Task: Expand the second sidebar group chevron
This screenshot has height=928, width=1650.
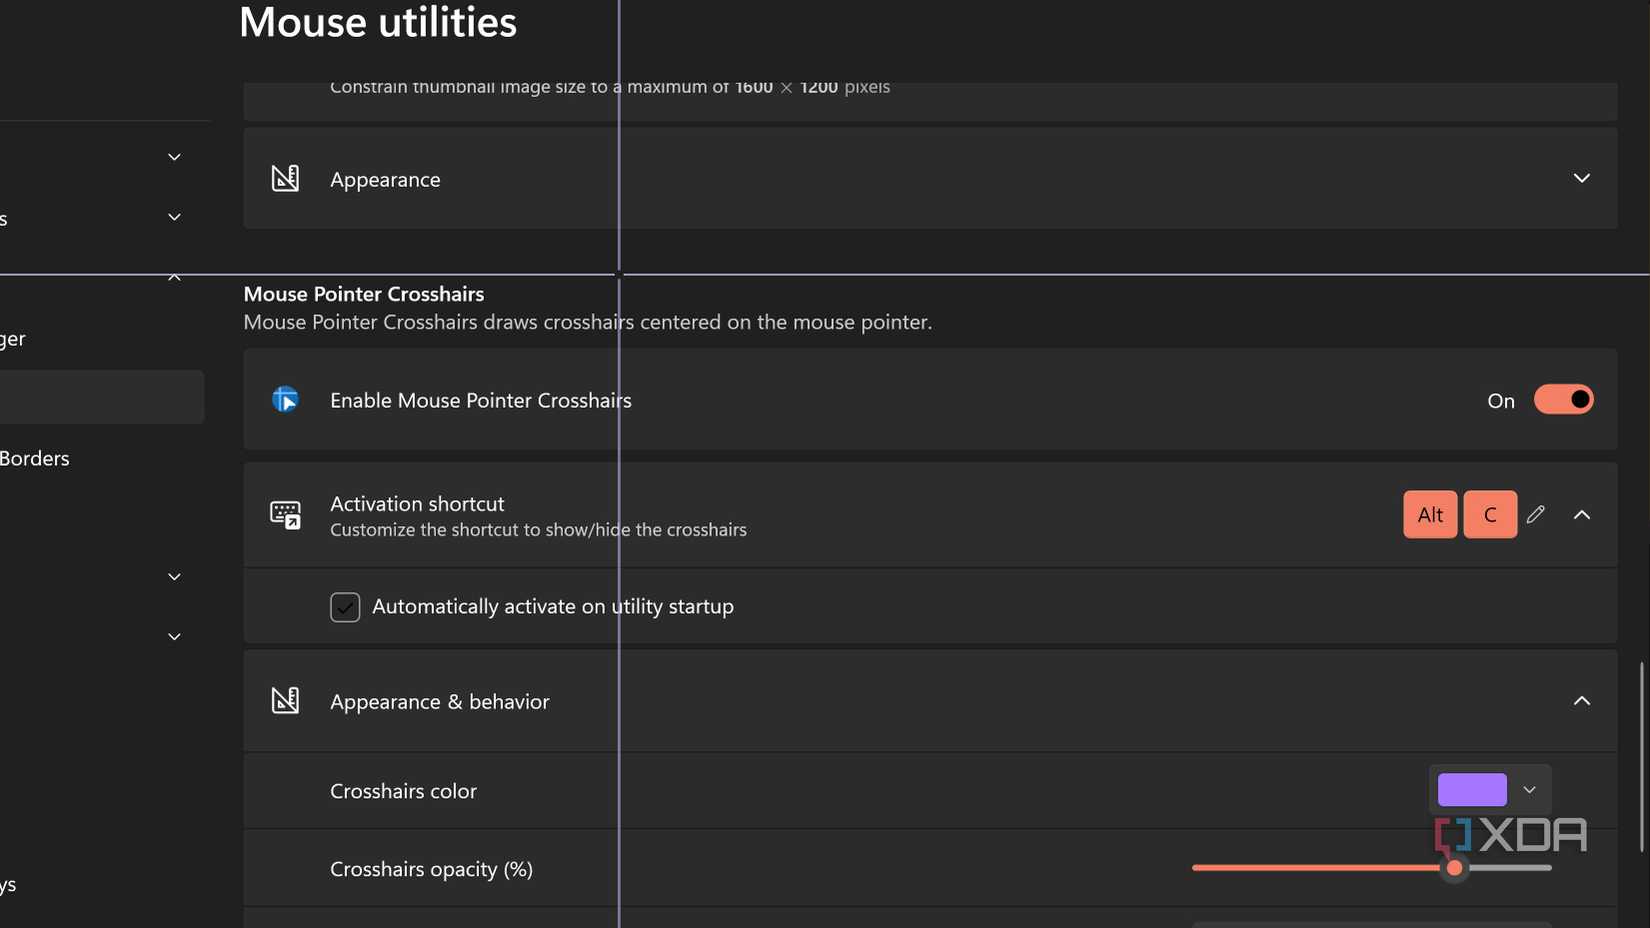Action: coord(174,217)
